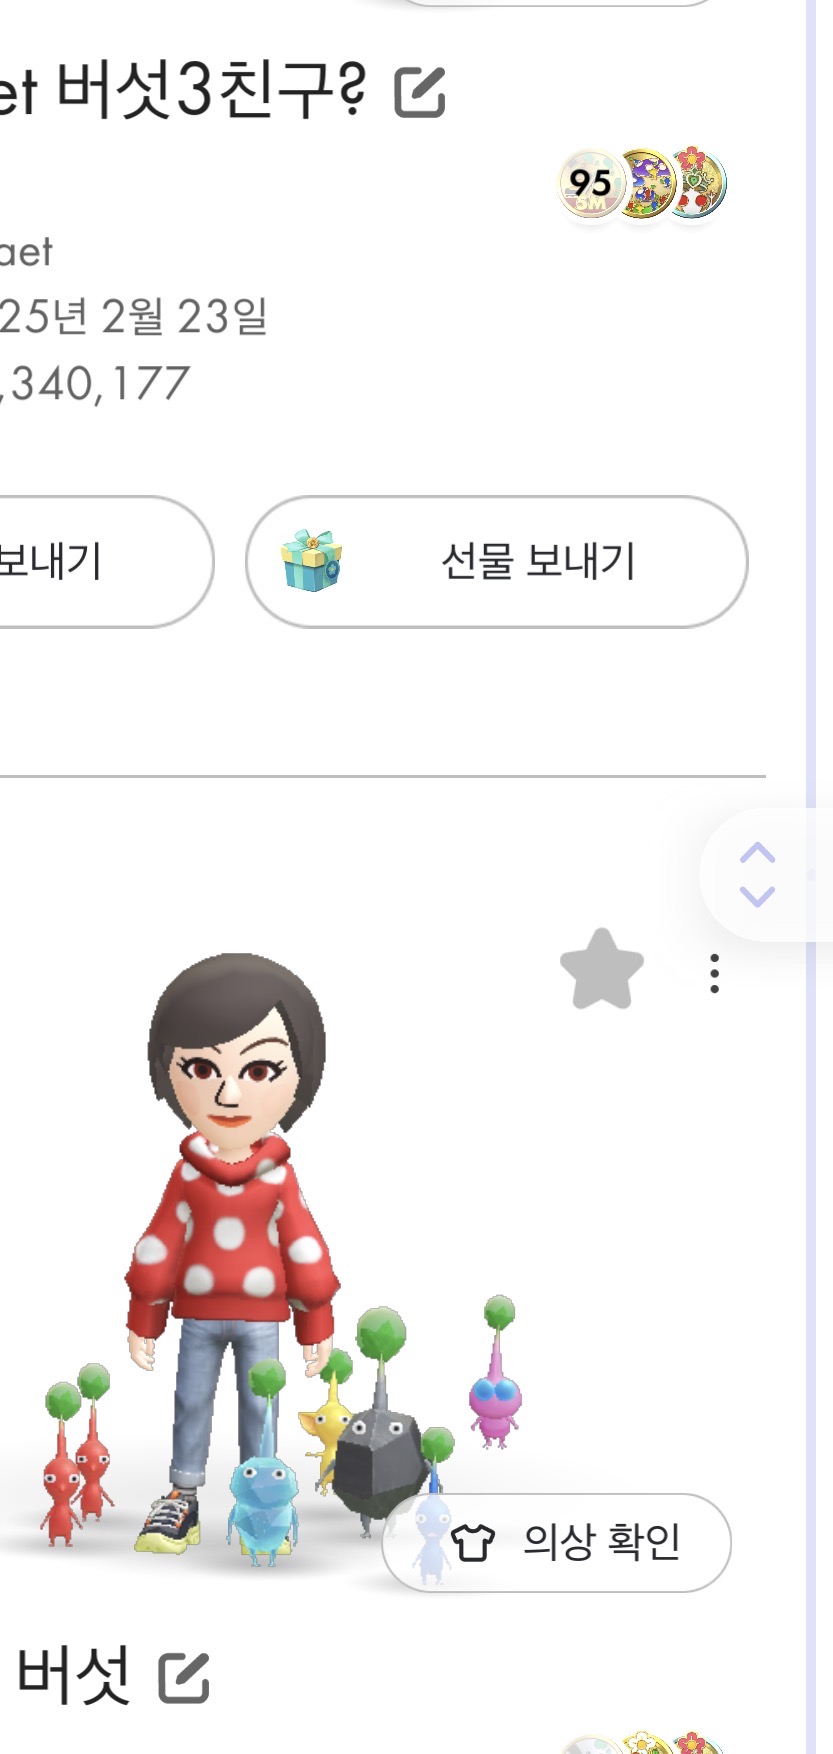Open the level 95 badge
The image size is (833, 1754).
pyautogui.click(x=590, y=184)
